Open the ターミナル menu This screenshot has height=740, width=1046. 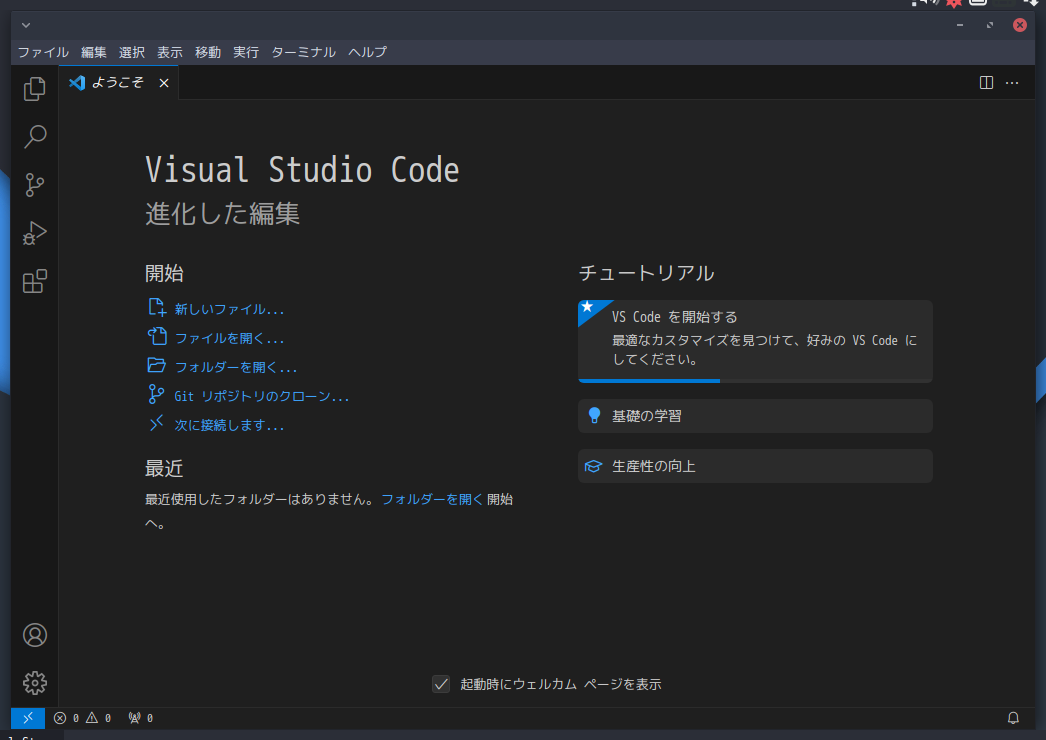(x=304, y=52)
